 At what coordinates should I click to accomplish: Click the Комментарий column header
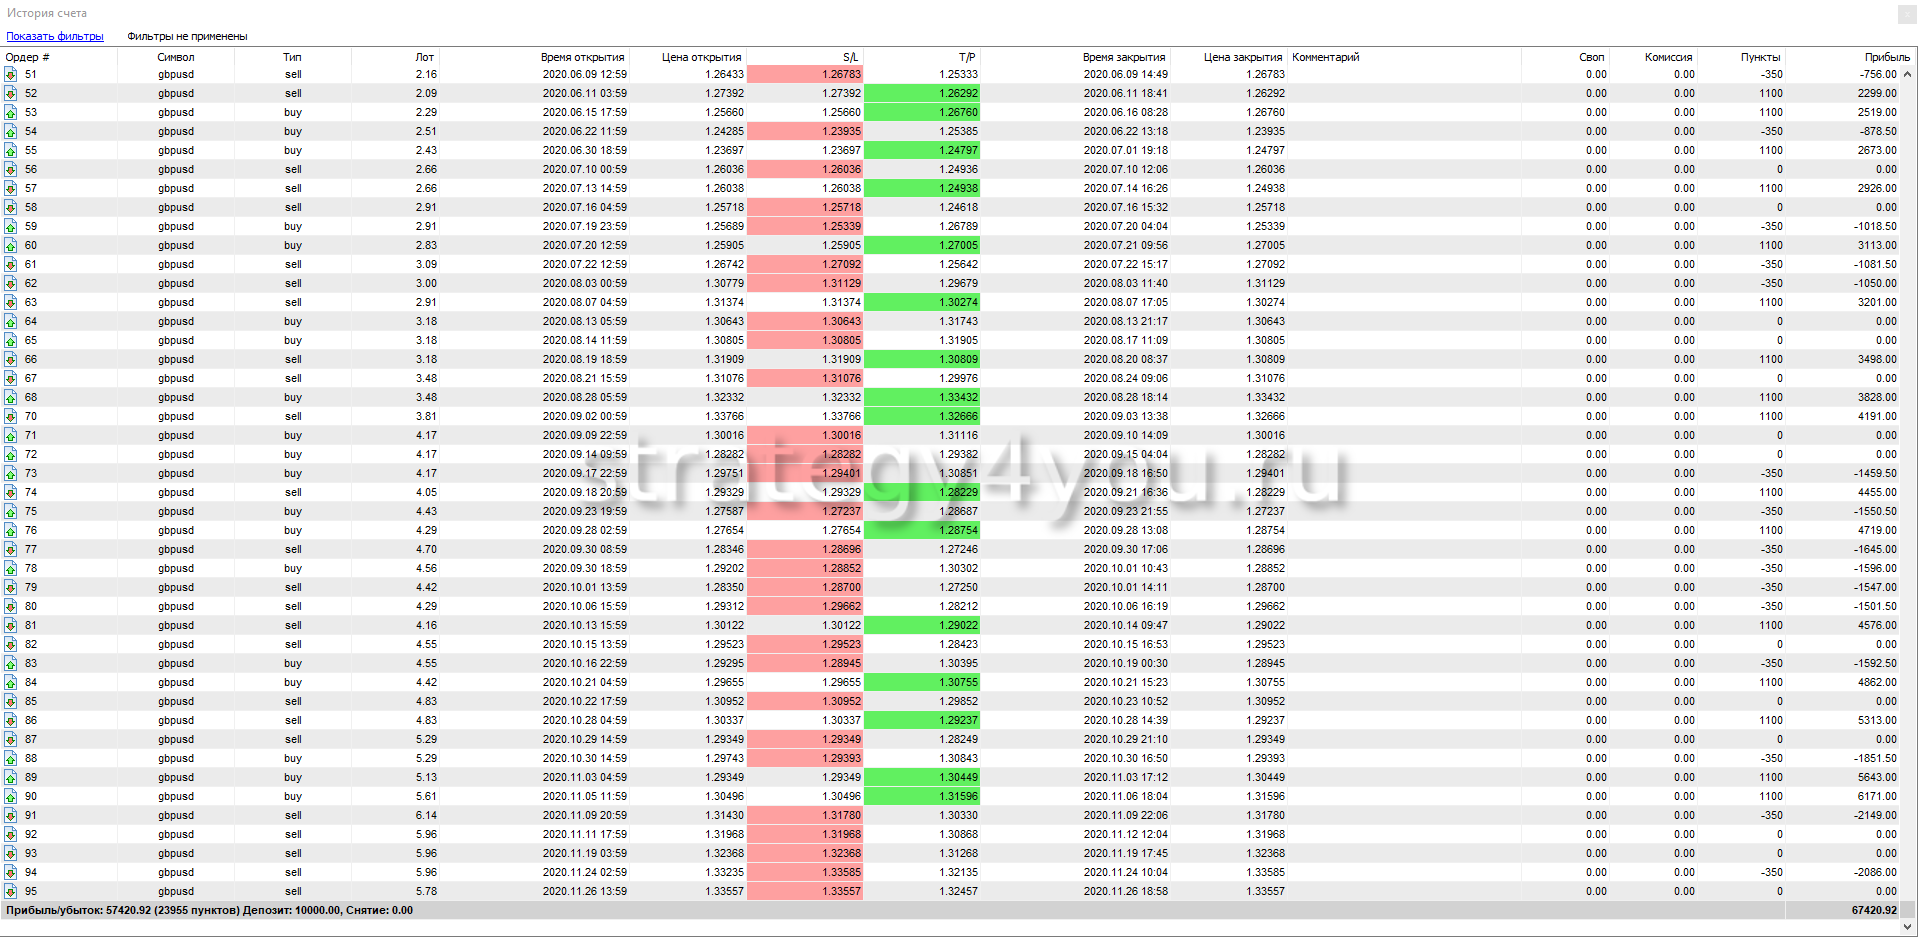1325,58
